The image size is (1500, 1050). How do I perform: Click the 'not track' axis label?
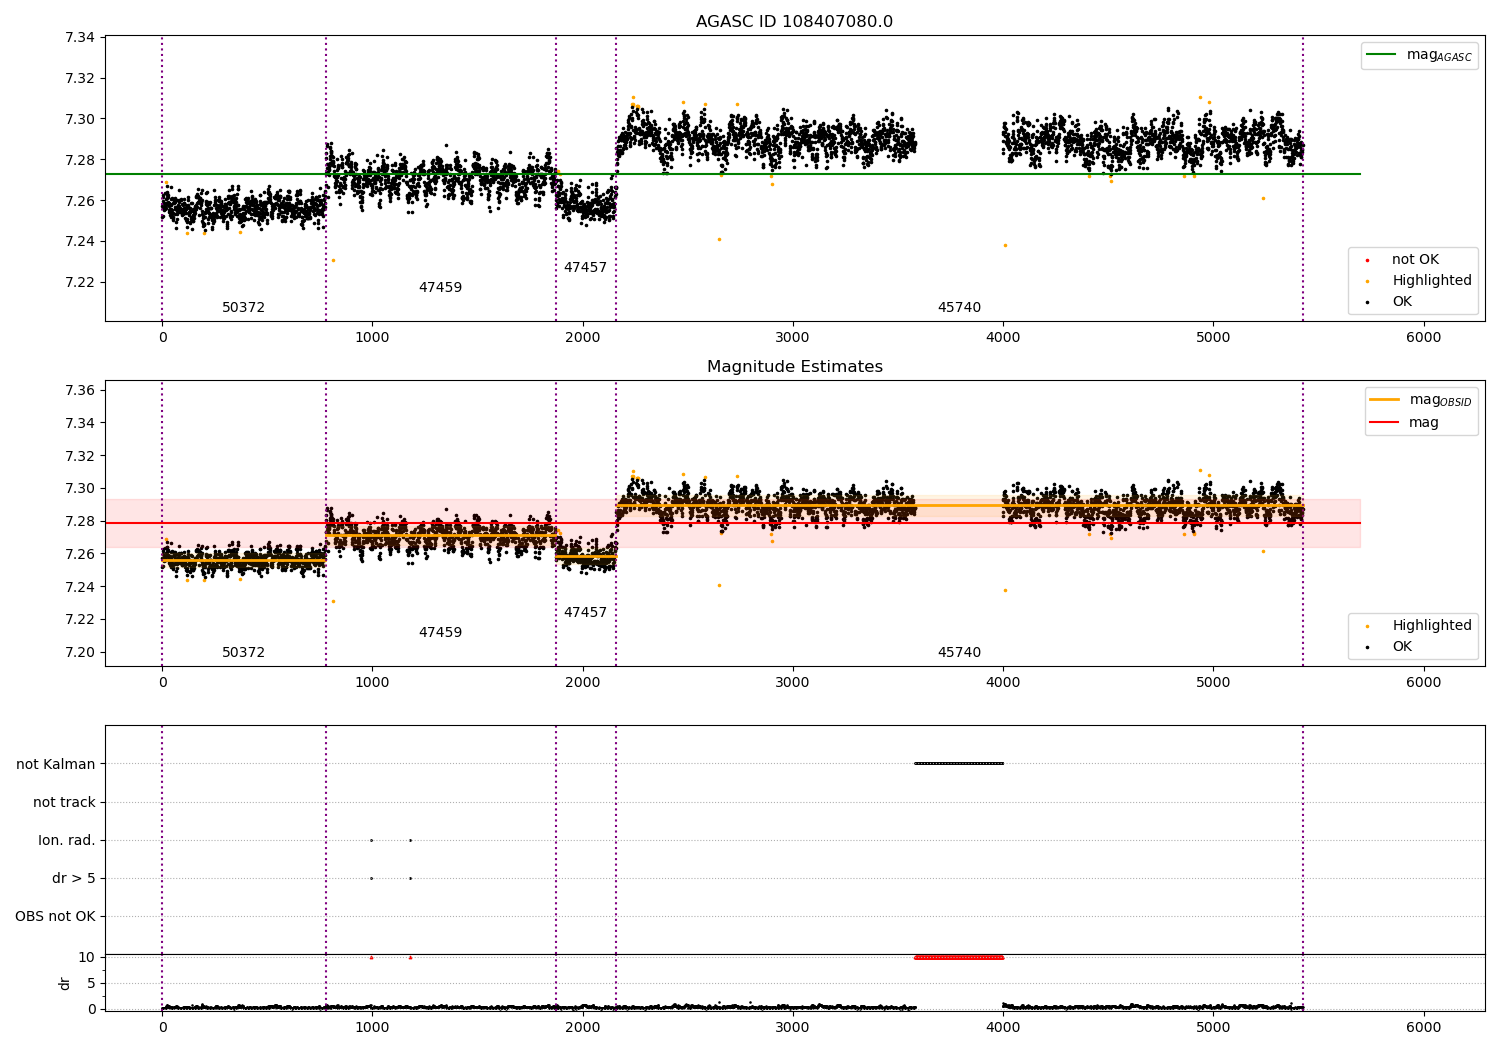64,802
